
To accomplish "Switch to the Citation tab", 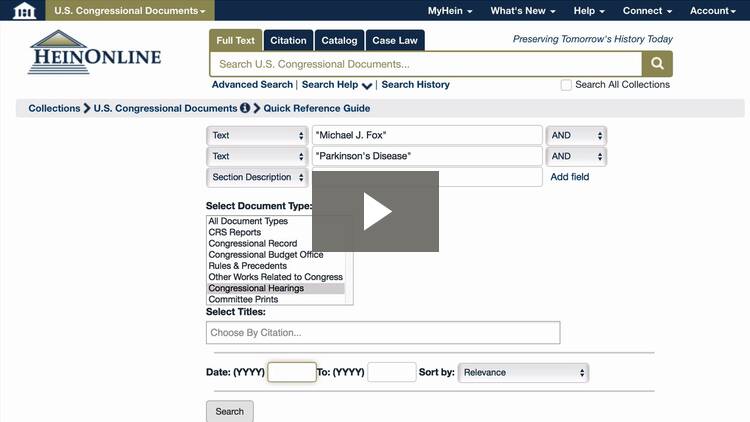I will coord(288,41).
